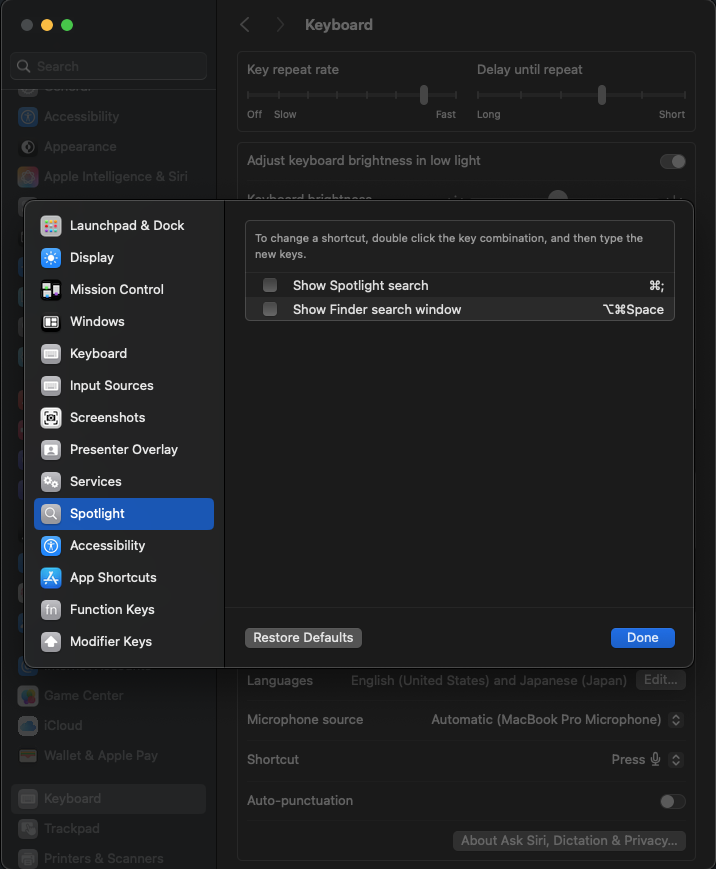The image size is (716, 869).
Task: Select Input Sources in the list
Action: tap(111, 386)
